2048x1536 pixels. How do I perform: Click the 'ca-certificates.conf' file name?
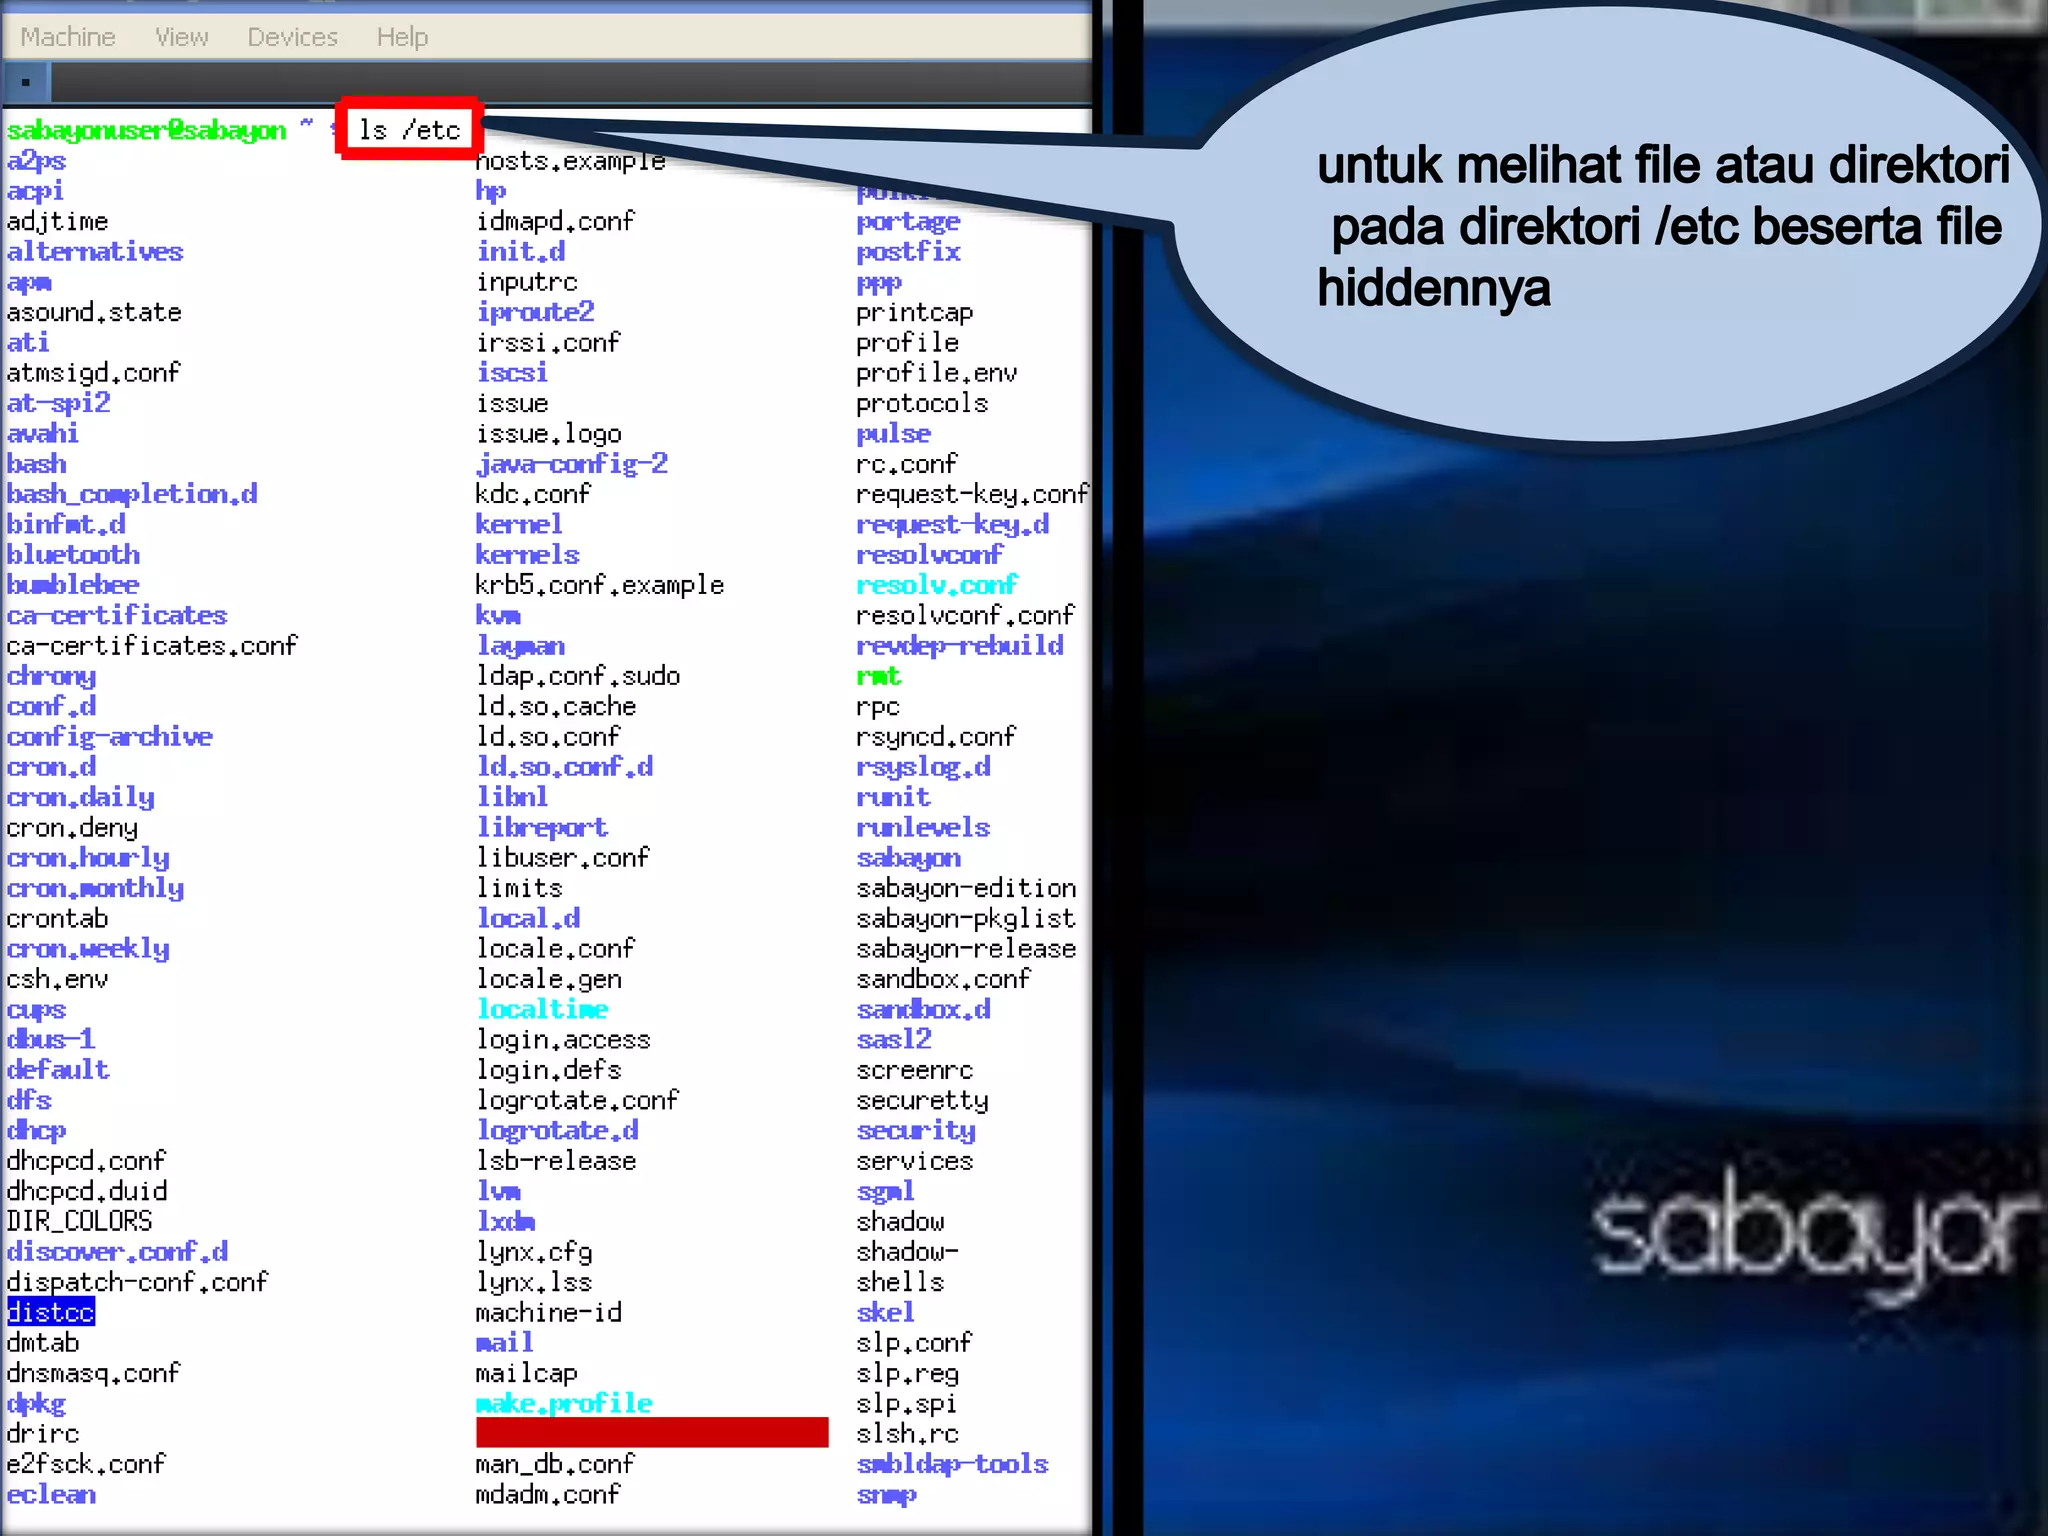coord(152,646)
